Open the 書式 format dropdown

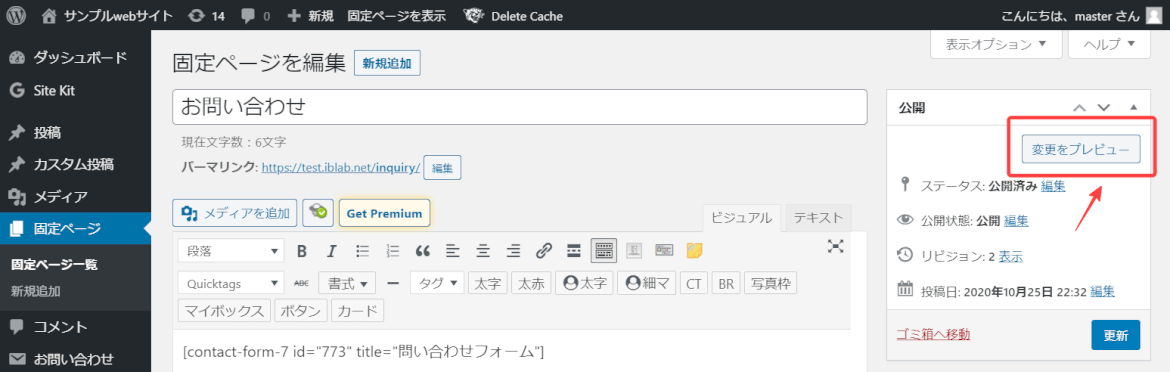pos(347,283)
